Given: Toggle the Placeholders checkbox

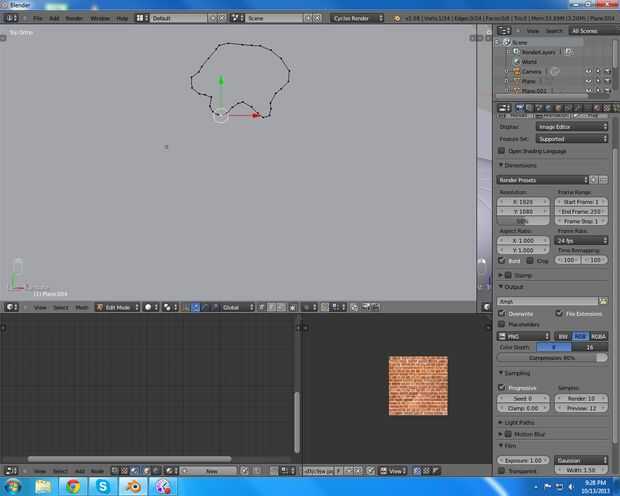Looking at the screenshot, I should [x=501, y=324].
